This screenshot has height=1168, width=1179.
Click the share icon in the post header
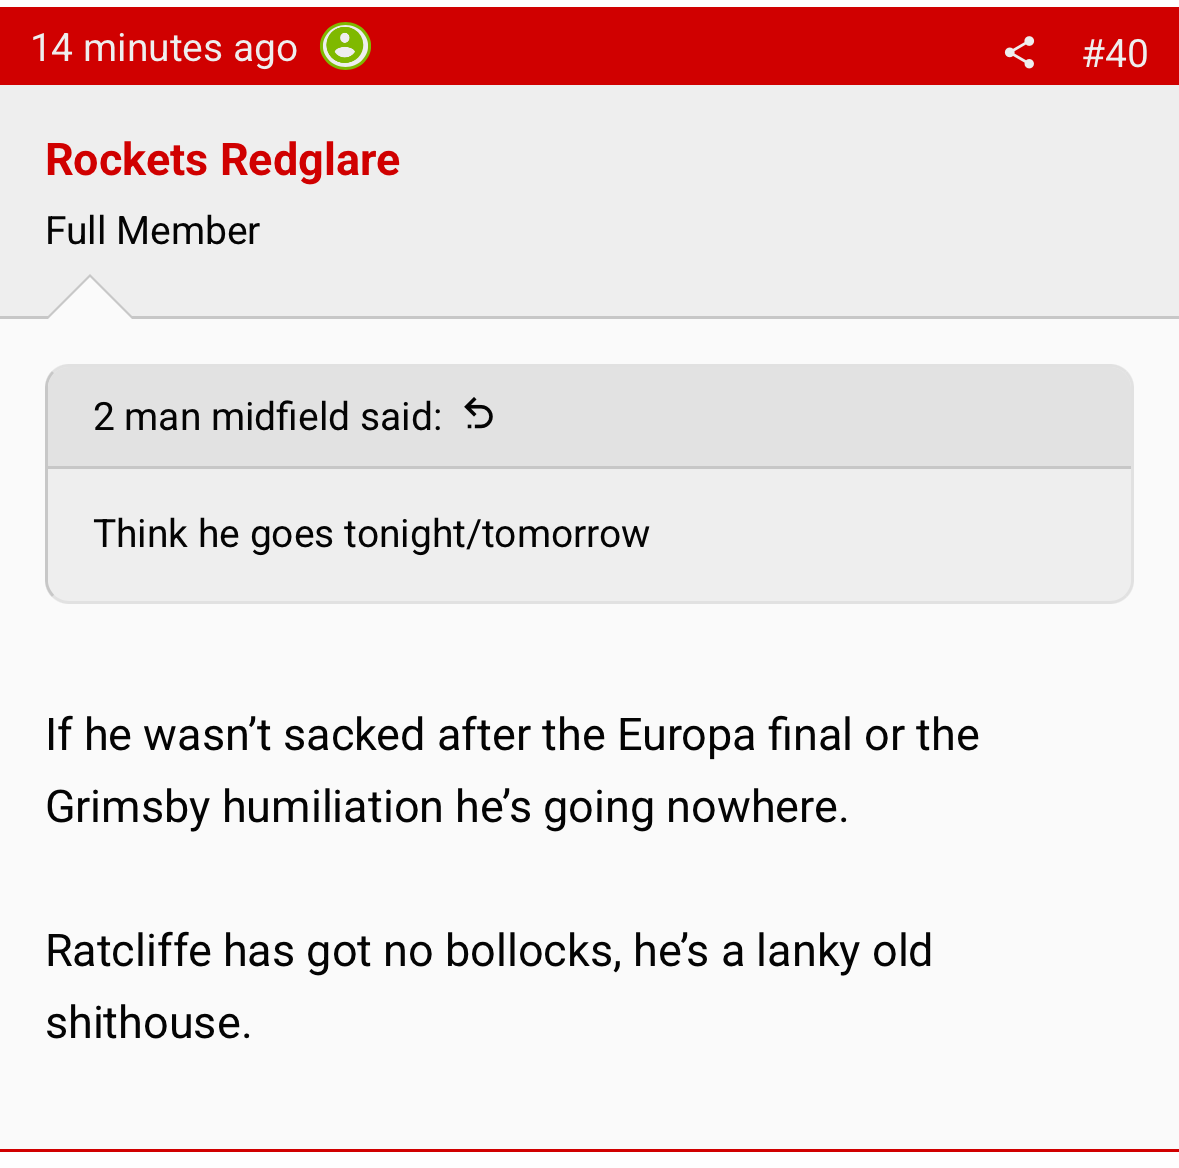coord(1019,52)
